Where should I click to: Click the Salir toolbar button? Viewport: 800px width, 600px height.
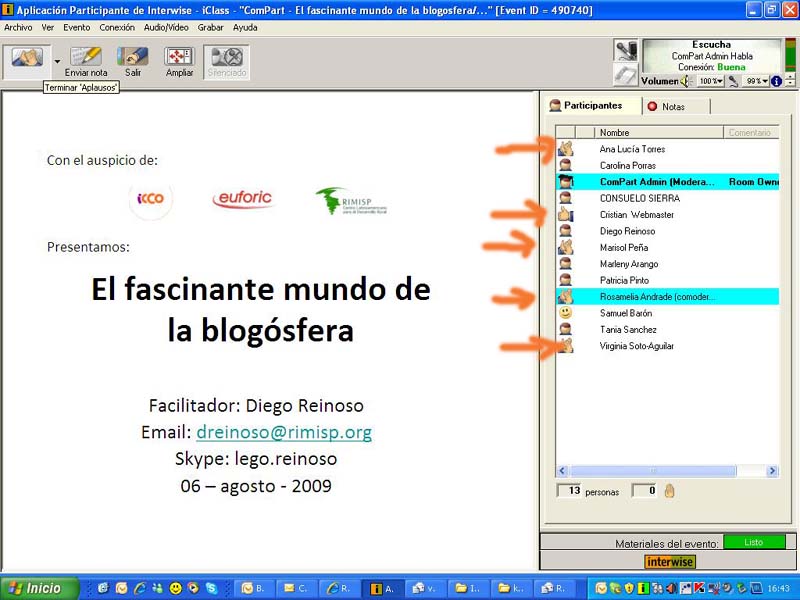pos(133,62)
